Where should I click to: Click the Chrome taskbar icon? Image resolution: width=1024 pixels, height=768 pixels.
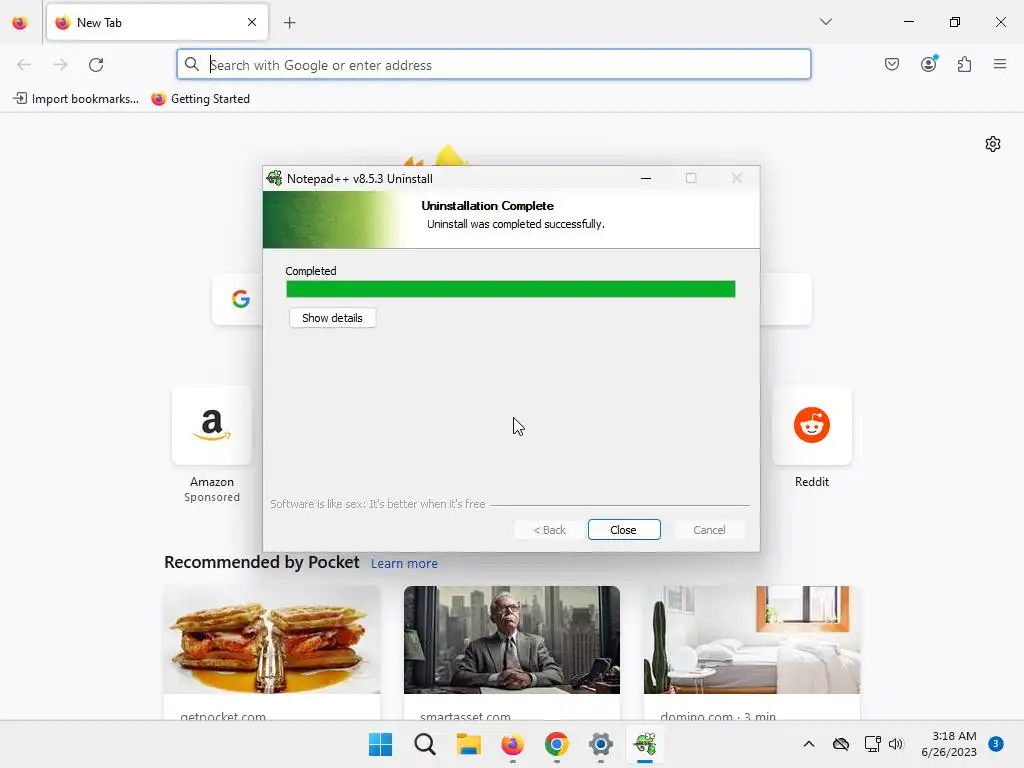coord(556,744)
